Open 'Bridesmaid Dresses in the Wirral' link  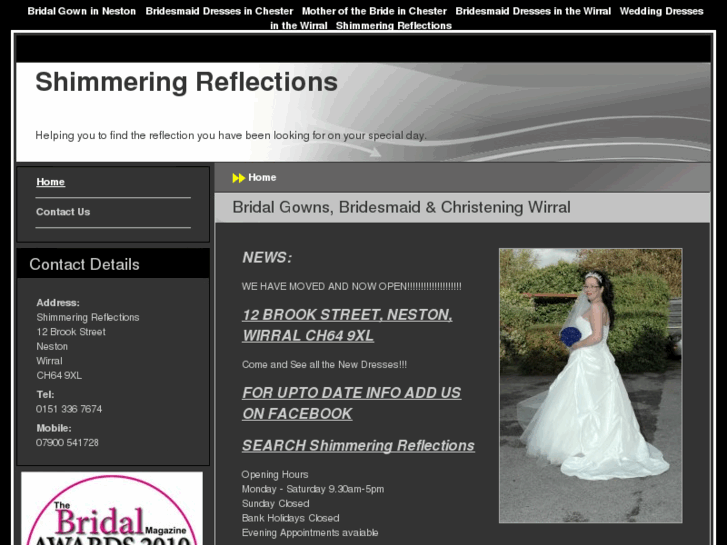pos(533,11)
